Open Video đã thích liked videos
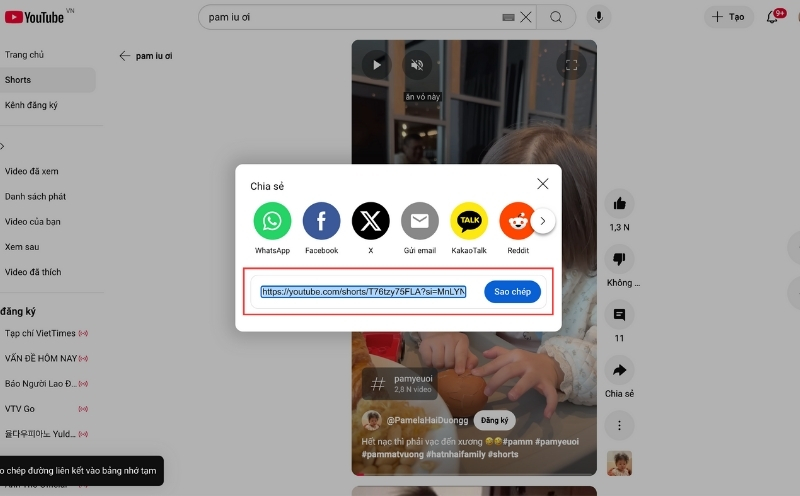 [x=33, y=272]
